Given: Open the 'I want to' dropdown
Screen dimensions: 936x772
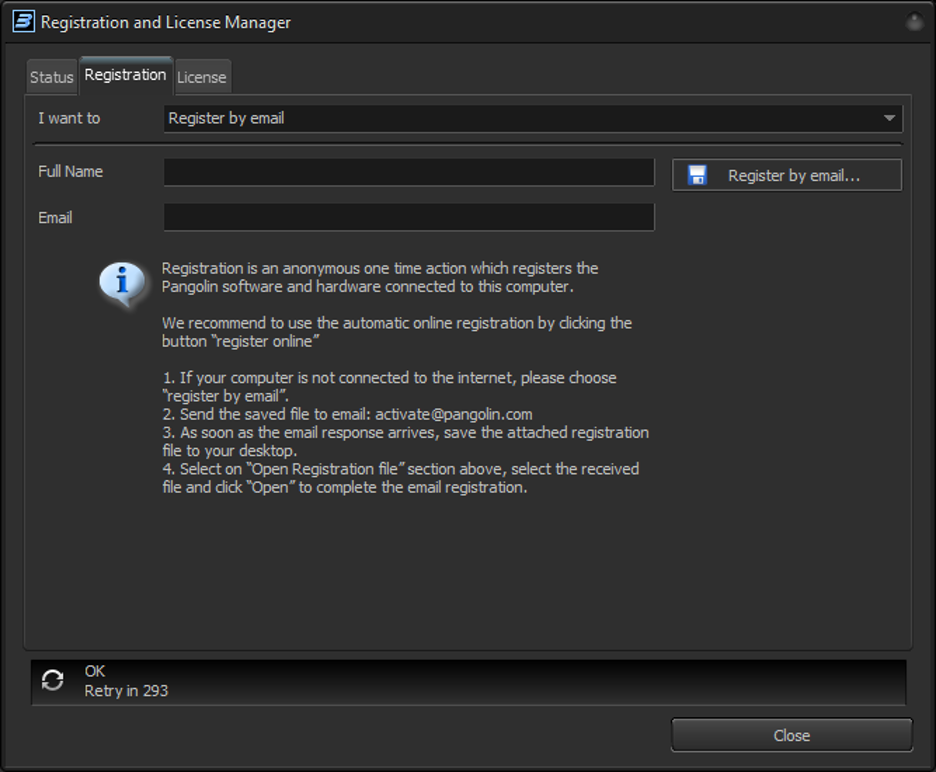Looking at the screenshot, I should [x=533, y=118].
